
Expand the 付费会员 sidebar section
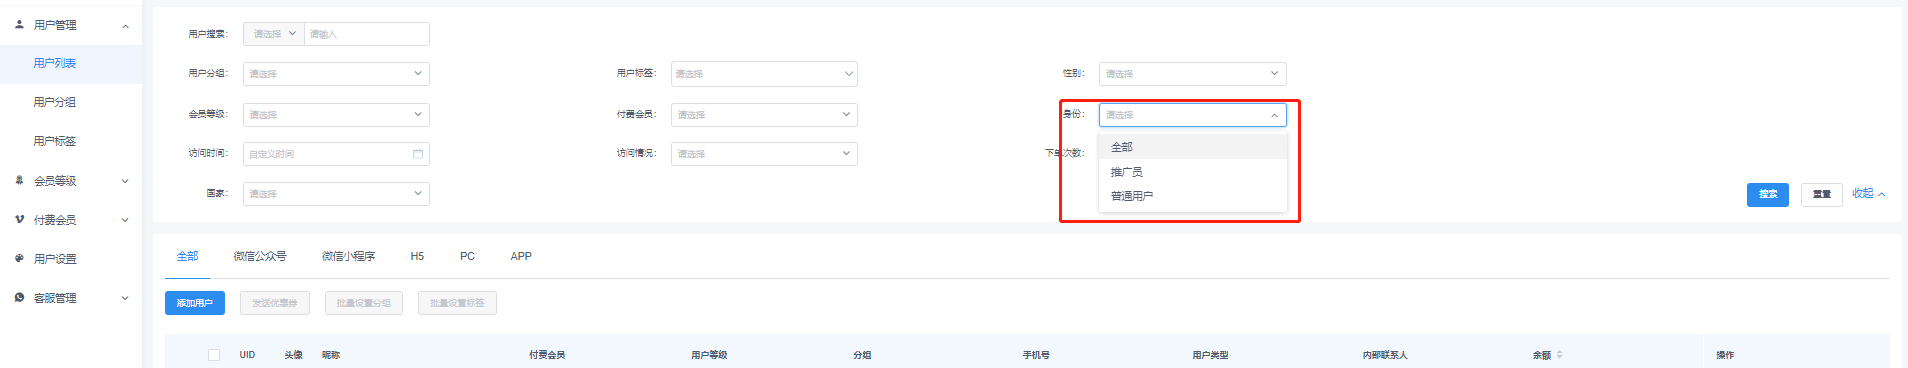[125, 220]
